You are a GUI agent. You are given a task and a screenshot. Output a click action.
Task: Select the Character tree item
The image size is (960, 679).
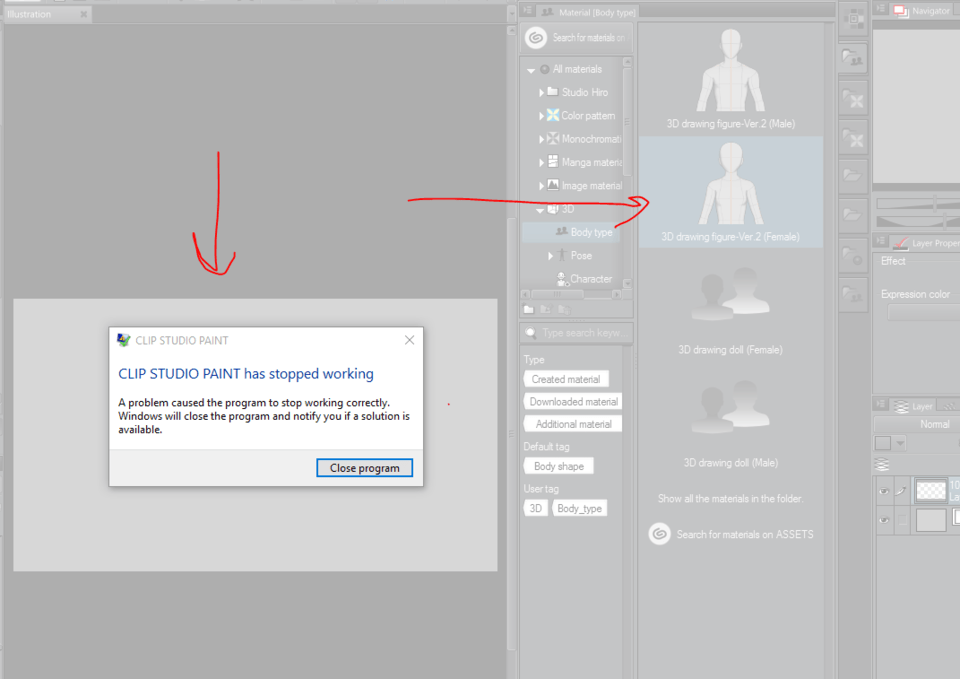(583, 279)
